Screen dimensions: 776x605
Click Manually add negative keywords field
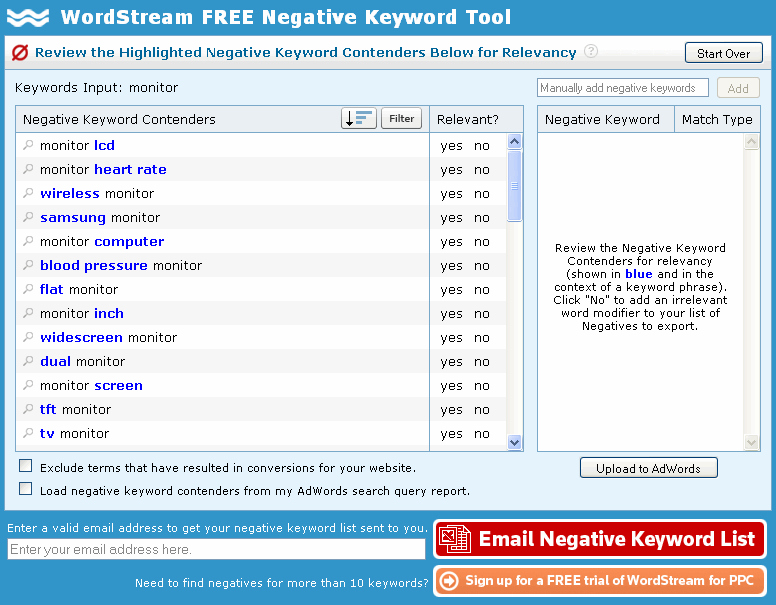pyautogui.click(x=623, y=88)
